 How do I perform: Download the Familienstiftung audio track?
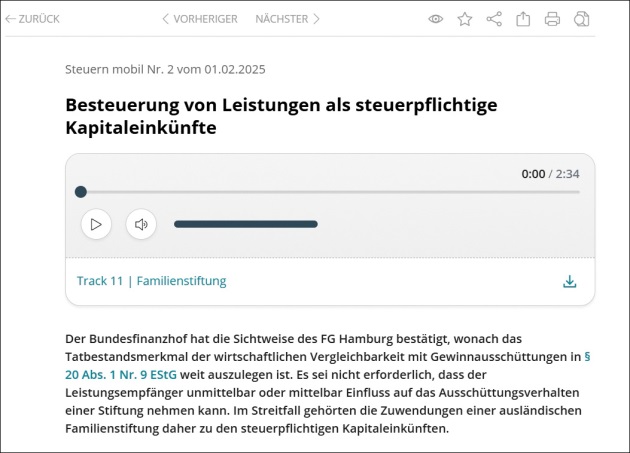[x=569, y=281]
